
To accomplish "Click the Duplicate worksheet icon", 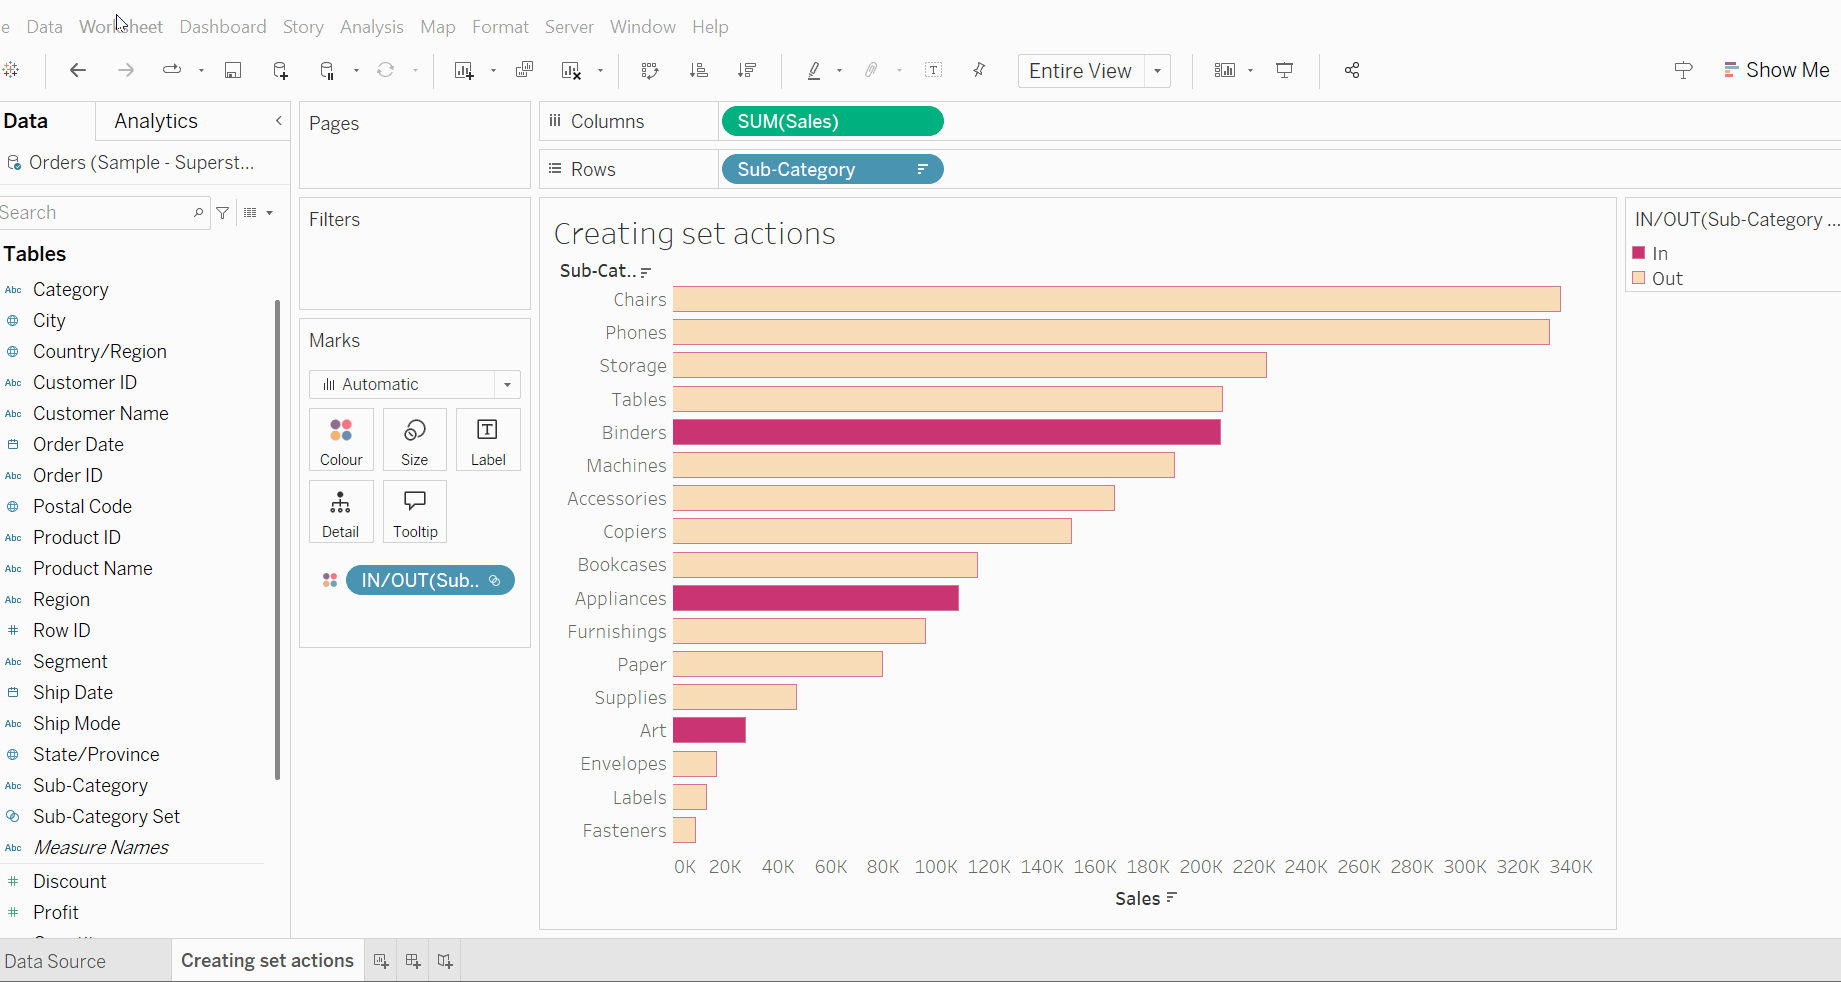I will [x=524, y=70].
